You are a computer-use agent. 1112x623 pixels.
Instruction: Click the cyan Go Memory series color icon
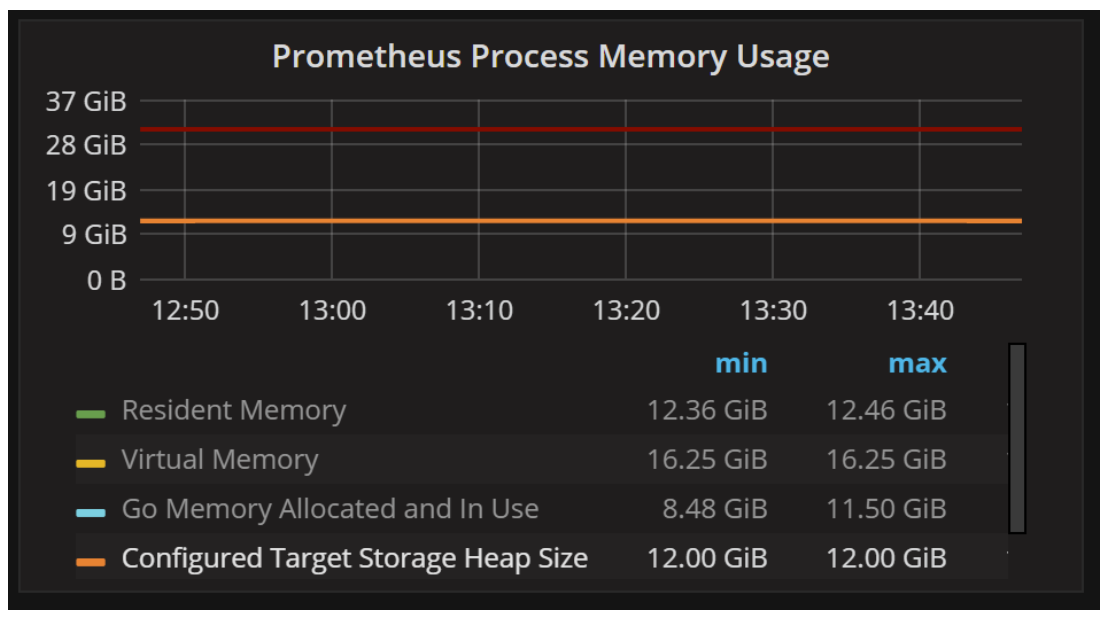(x=90, y=512)
